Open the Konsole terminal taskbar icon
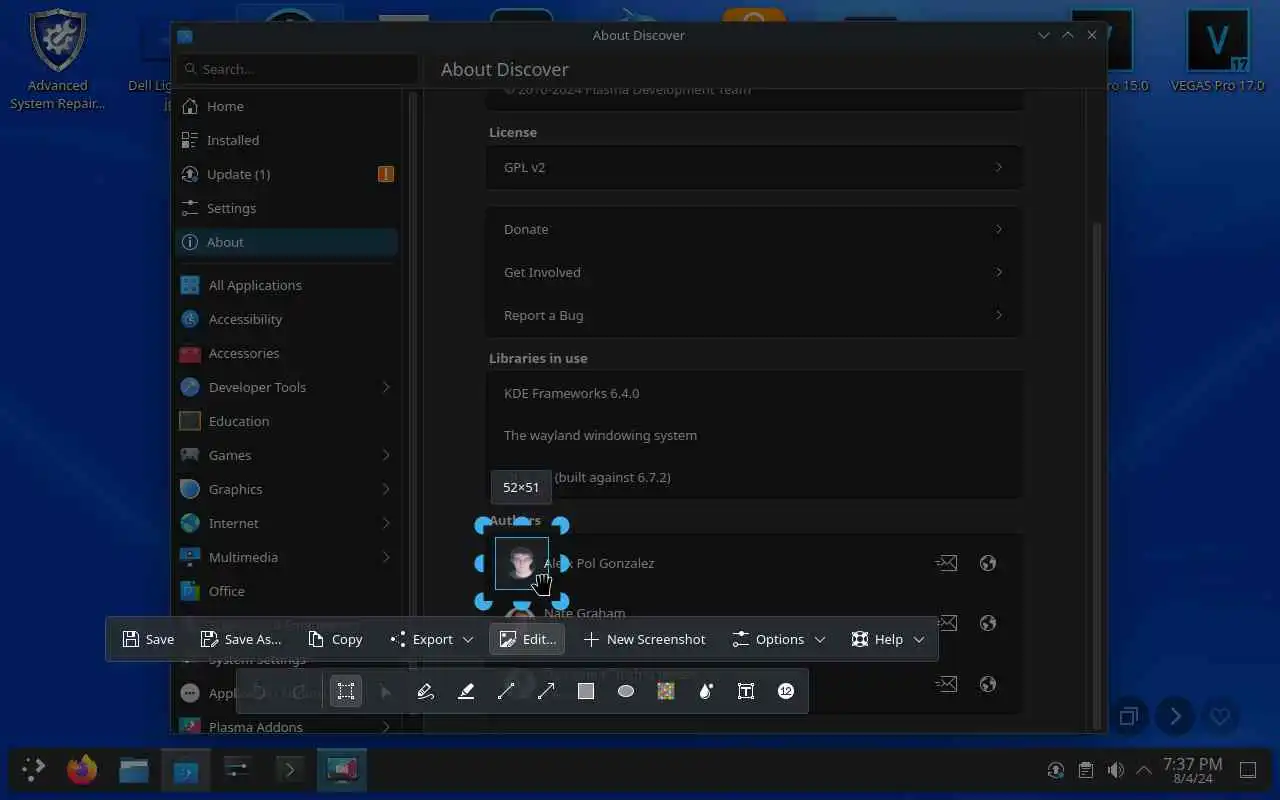 pyautogui.click(x=290, y=769)
